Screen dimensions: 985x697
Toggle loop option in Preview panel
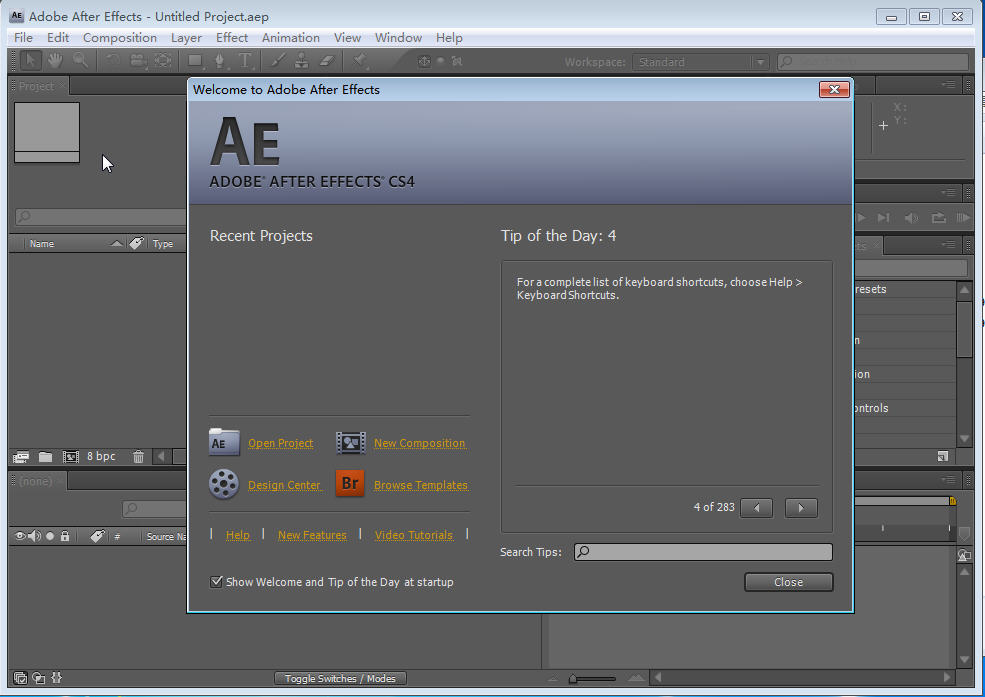[x=938, y=217]
